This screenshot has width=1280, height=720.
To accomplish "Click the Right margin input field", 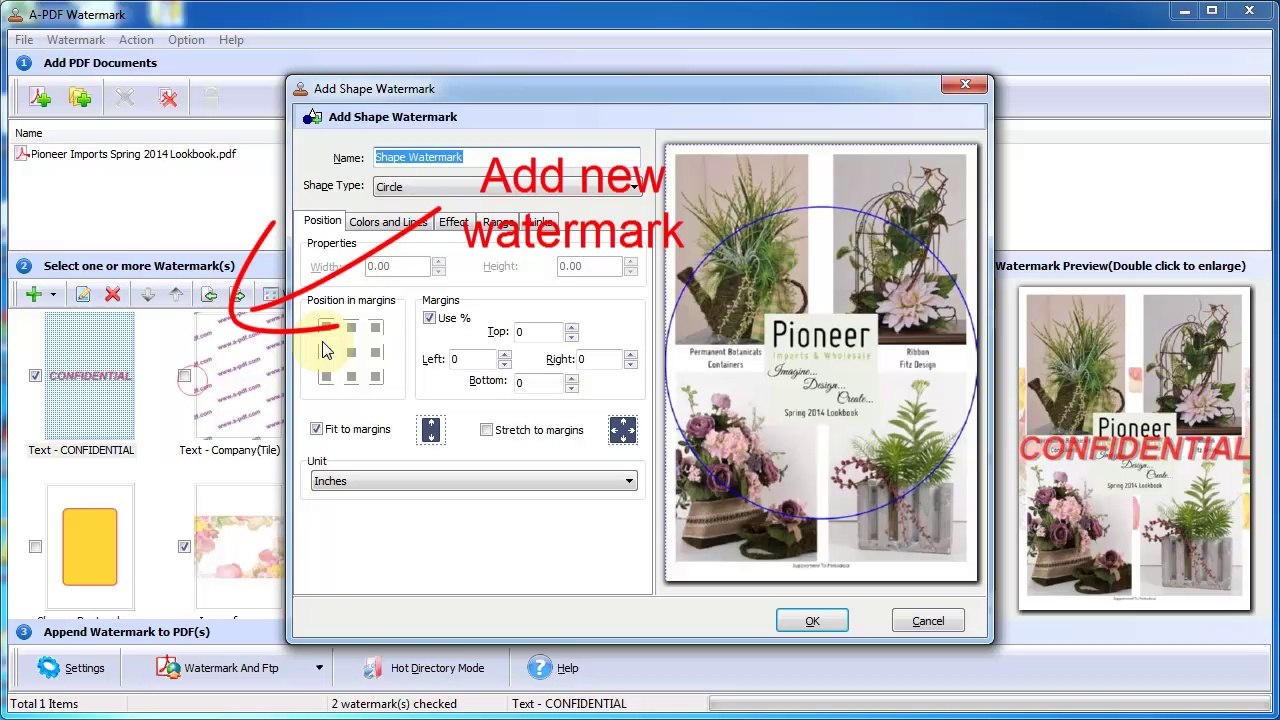I will [599, 360].
